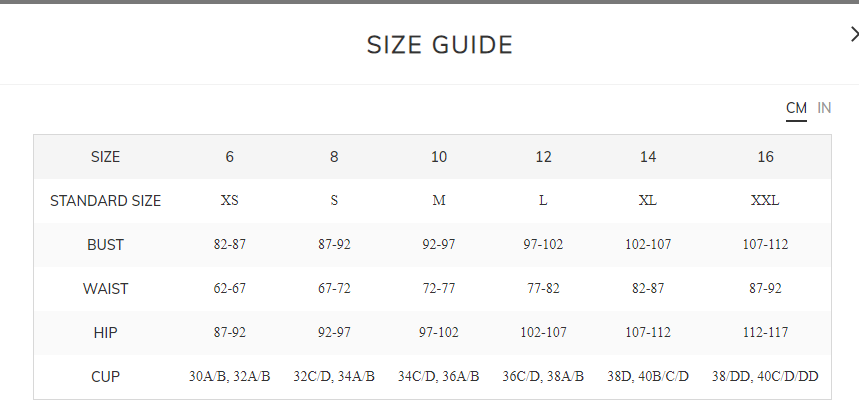Select size 6 column header
The width and height of the screenshot is (859, 406).
pos(230,157)
